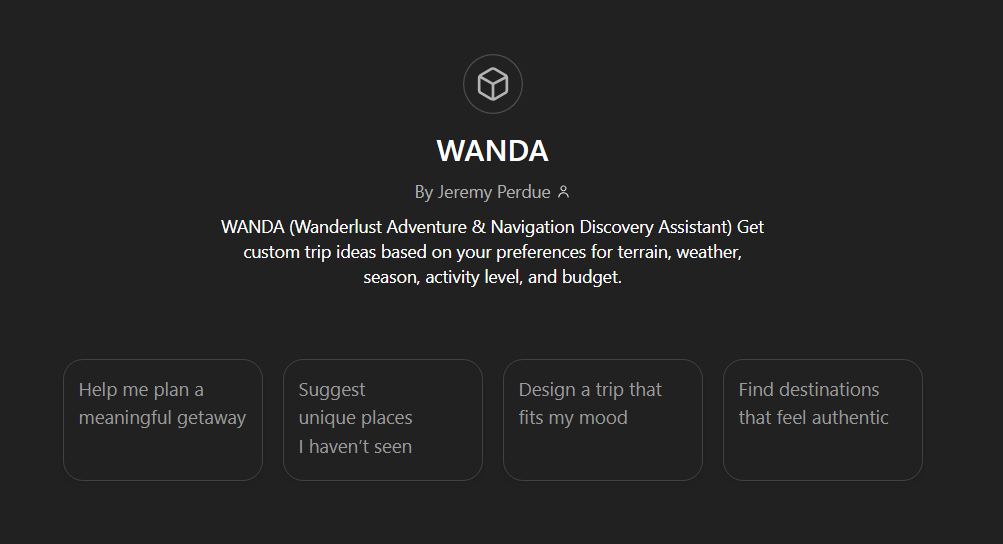
Task: Click the empty lower area of the mood card
Action: click(603, 455)
